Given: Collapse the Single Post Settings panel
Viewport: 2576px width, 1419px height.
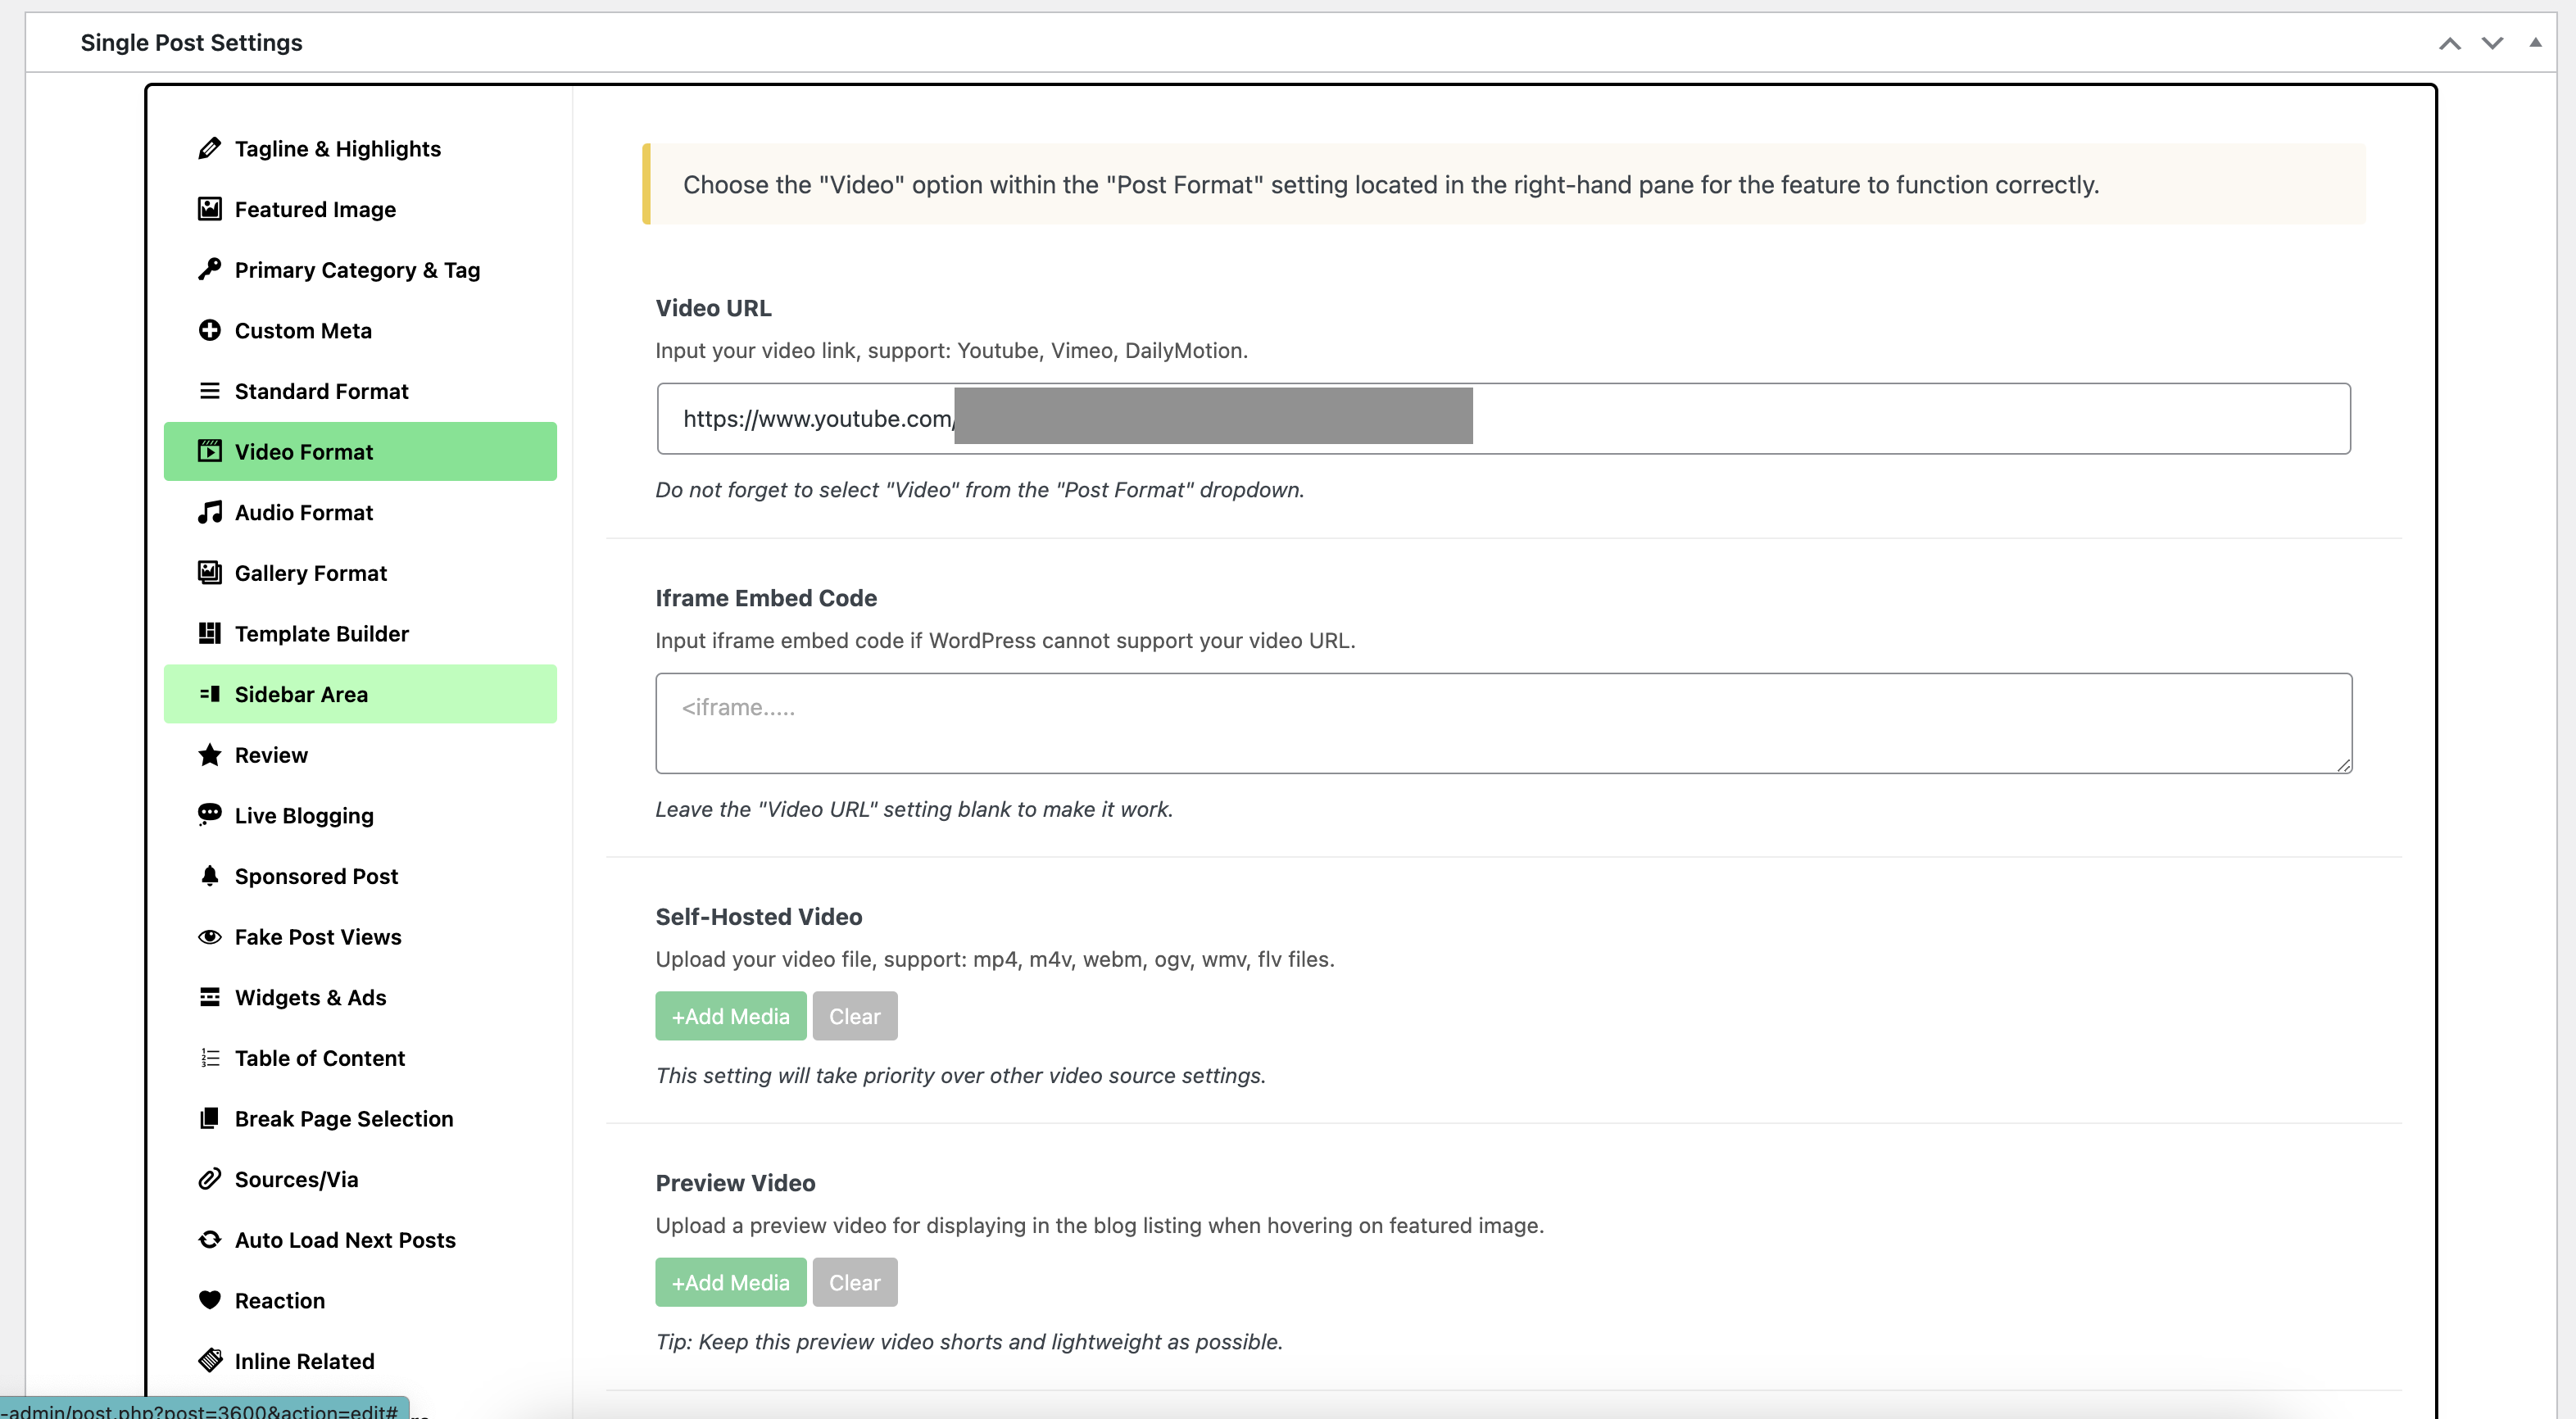Looking at the screenshot, I should [2535, 43].
